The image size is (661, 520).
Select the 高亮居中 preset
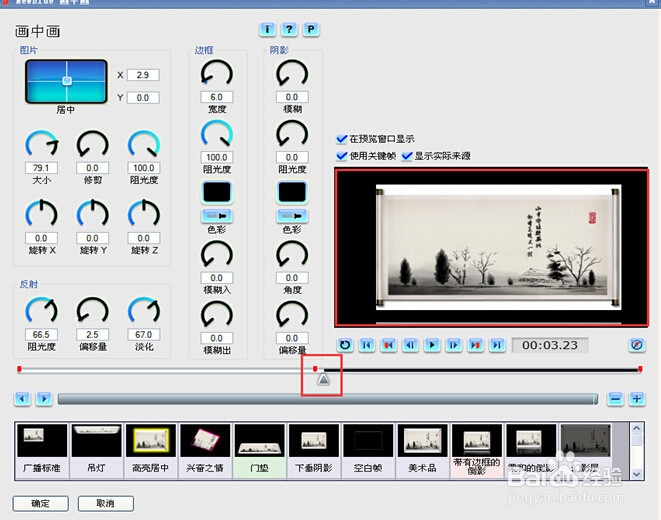[150, 451]
